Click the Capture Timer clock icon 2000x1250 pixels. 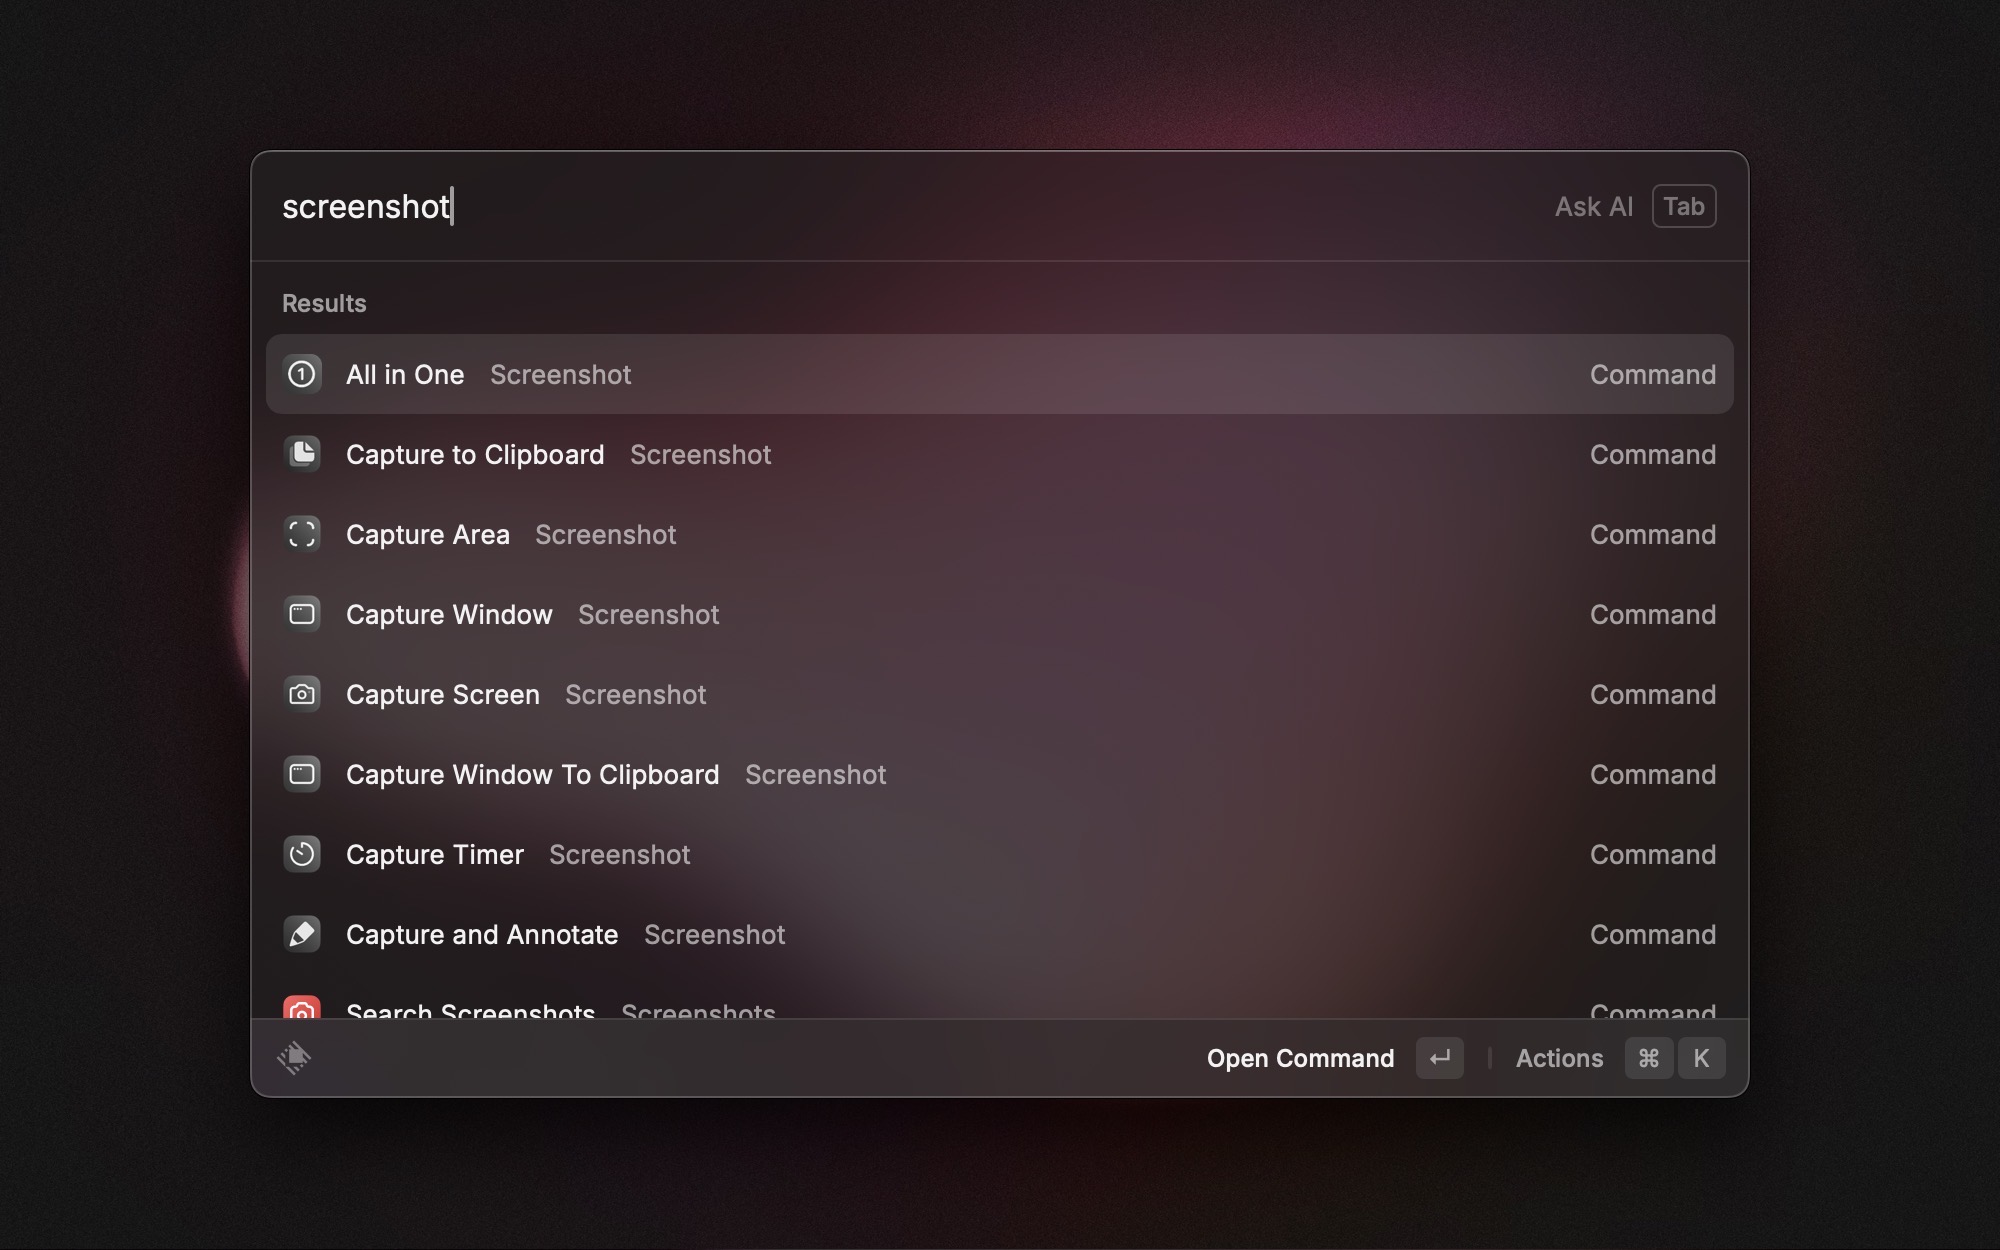[x=302, y=854]
